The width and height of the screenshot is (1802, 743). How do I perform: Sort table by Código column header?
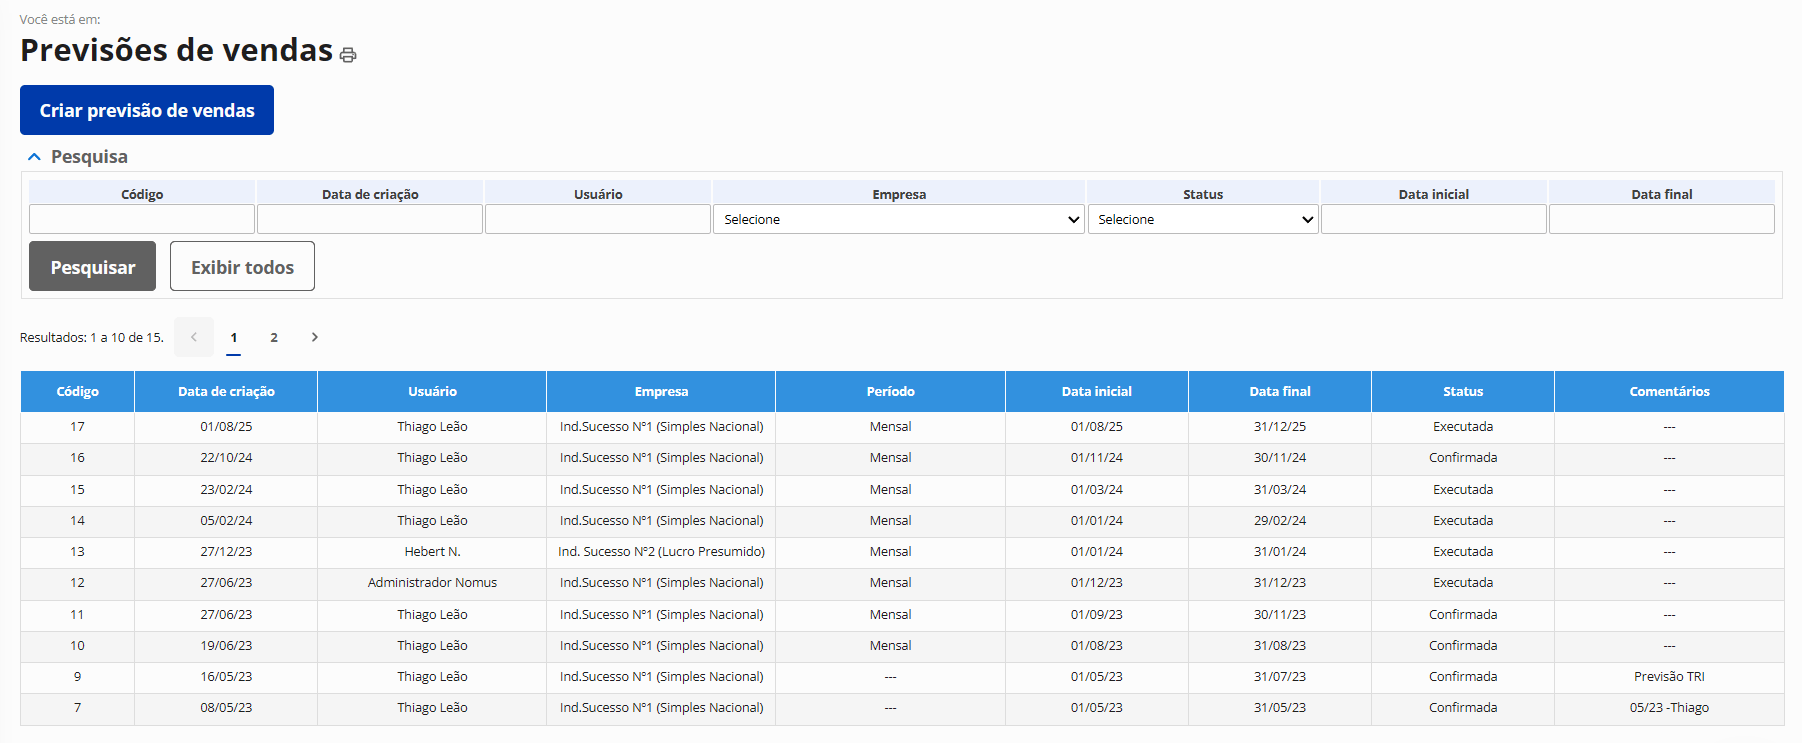tap(77, 391)
